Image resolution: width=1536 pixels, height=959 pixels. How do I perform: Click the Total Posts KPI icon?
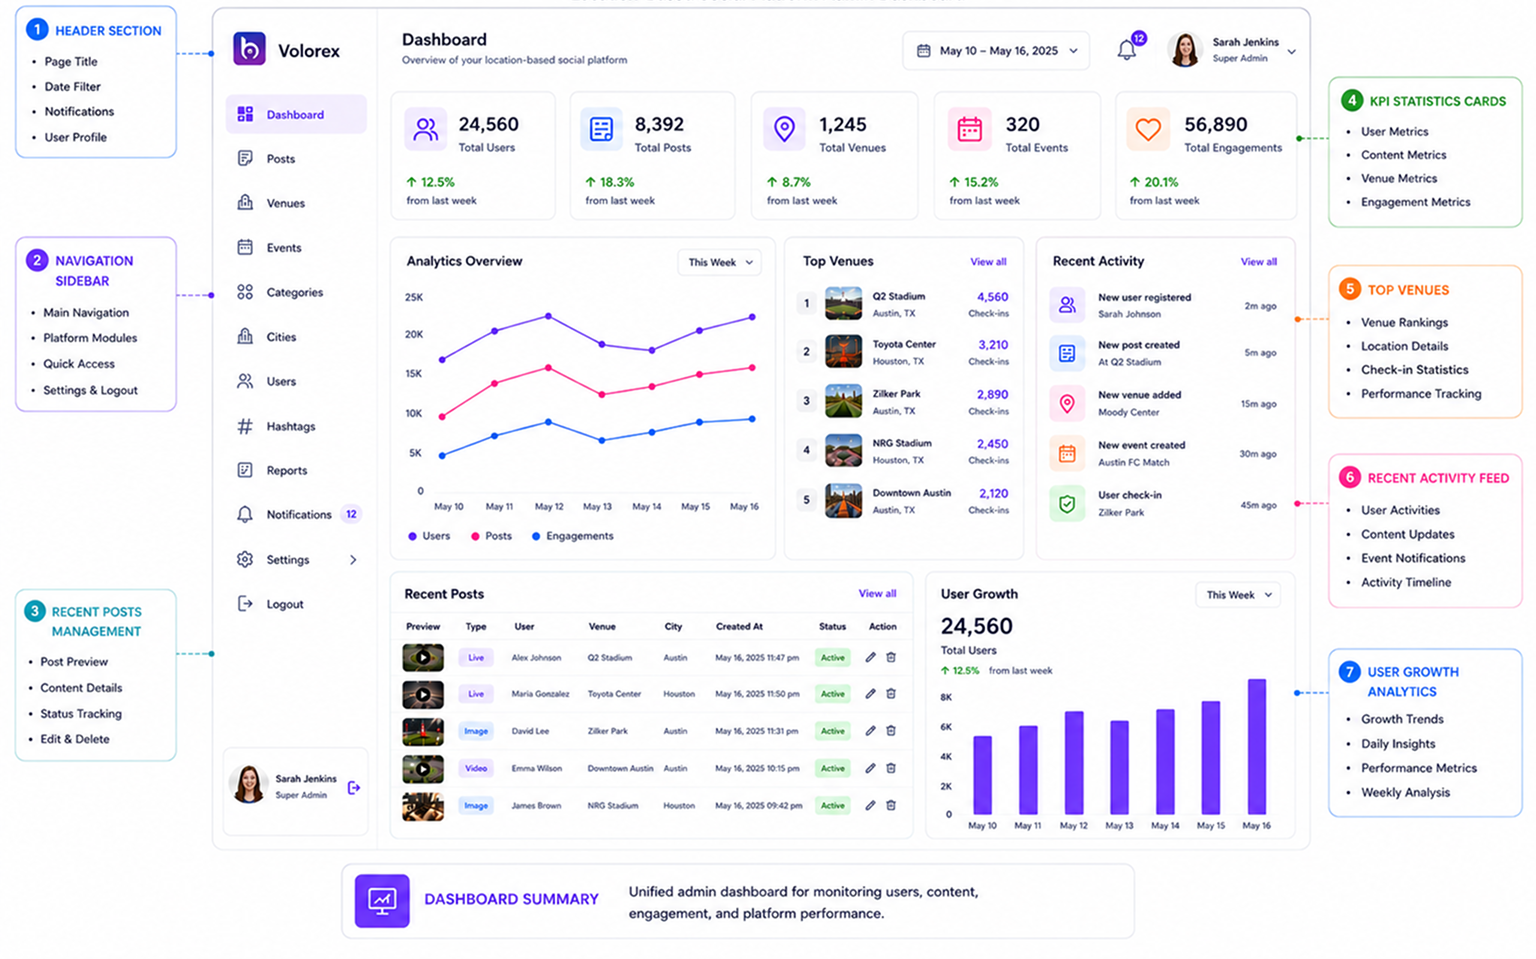pos(601,130)
